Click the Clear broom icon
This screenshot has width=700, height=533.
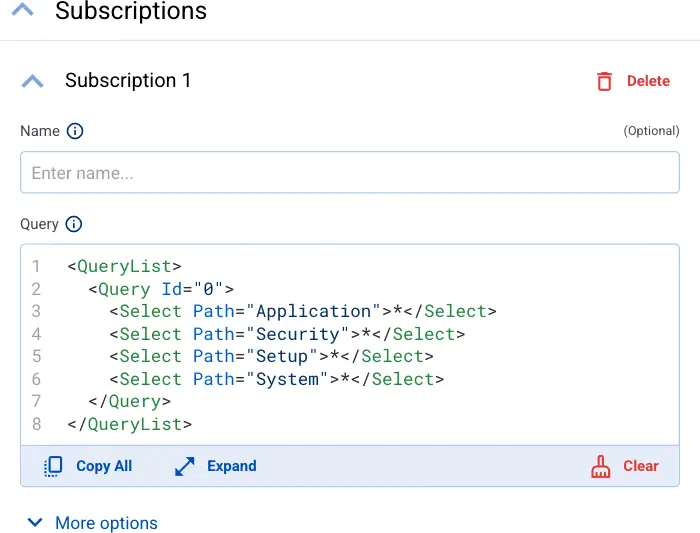click(x=600, y=466)
